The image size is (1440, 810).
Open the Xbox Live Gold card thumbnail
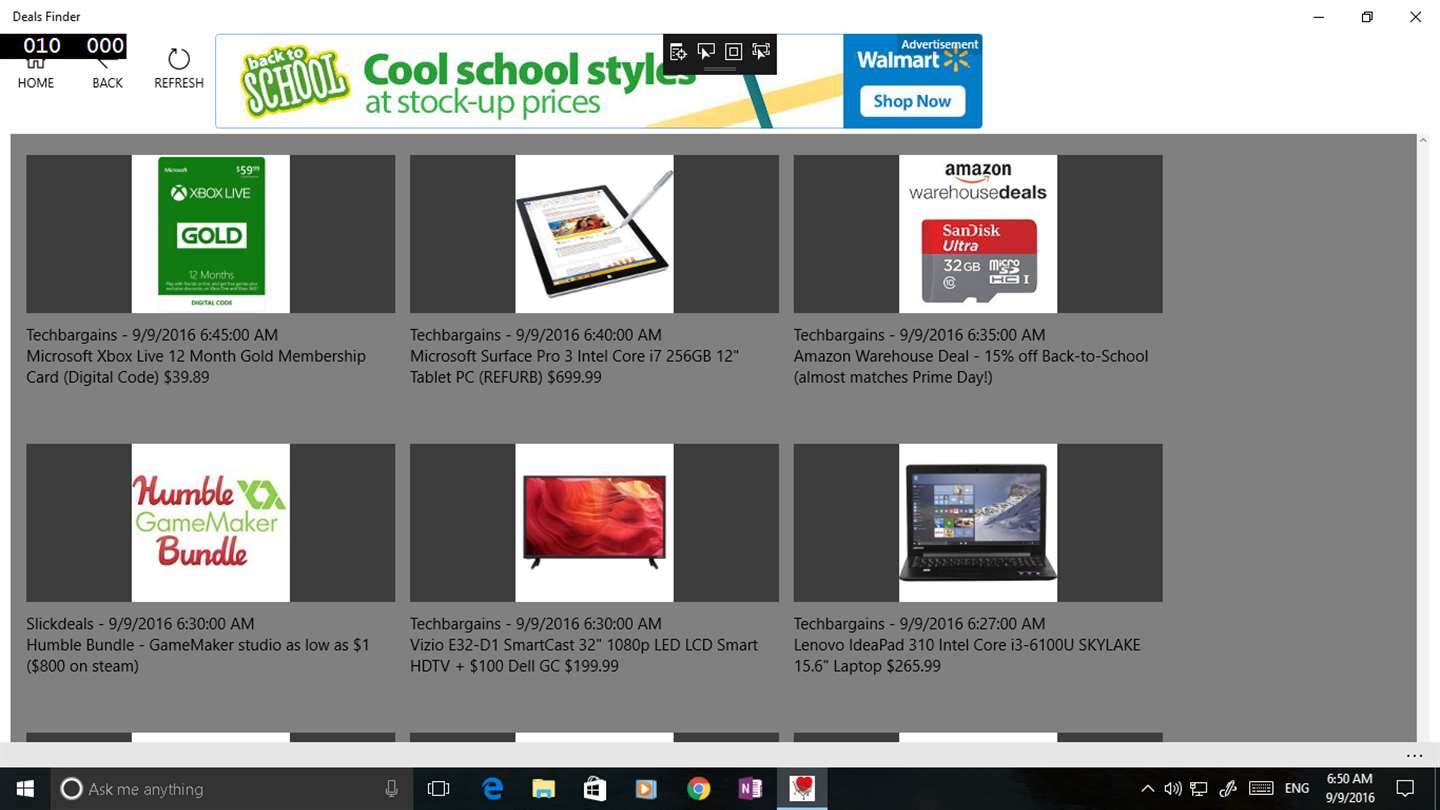click(211, 234)
